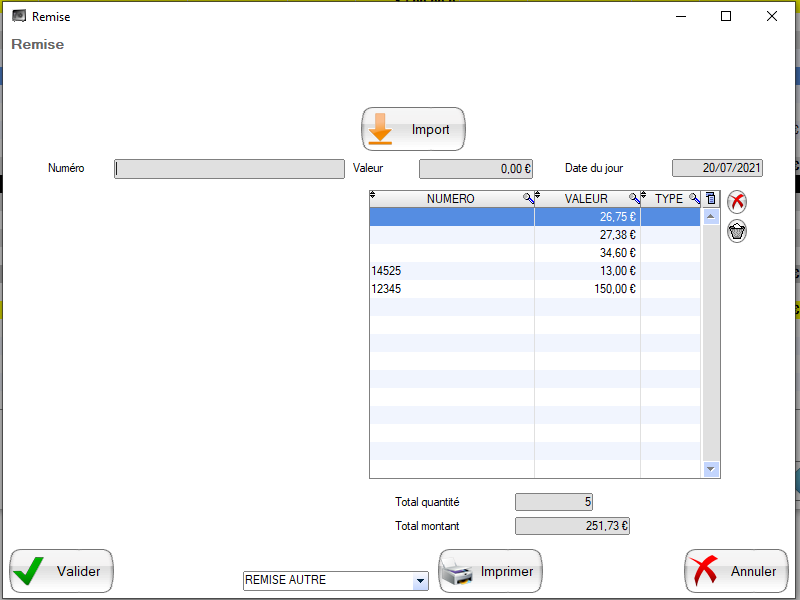Open the table options icon in header corner
Screen dimensions: 800x600
pyautogui.click(x=711, y=199)
